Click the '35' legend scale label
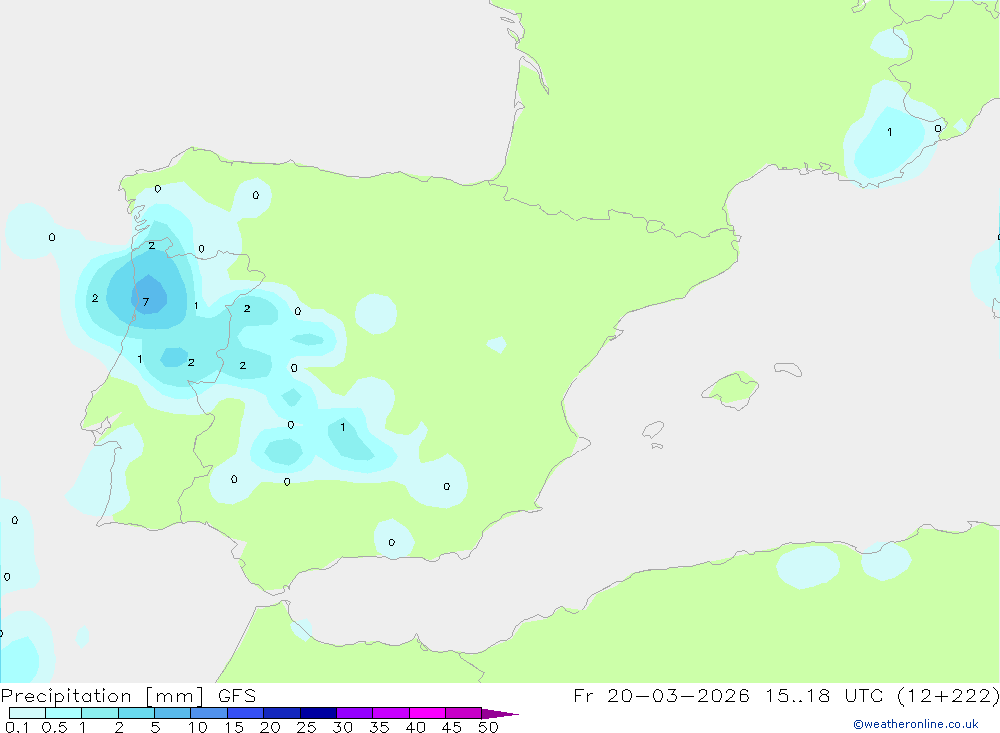 tap(379, 727)
